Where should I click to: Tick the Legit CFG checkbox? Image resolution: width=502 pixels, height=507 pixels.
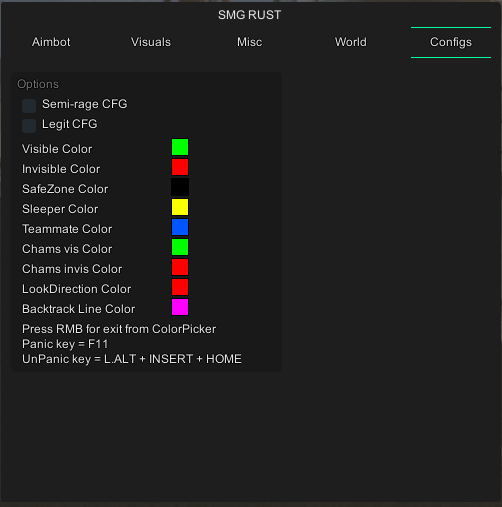tap(29, 126)
